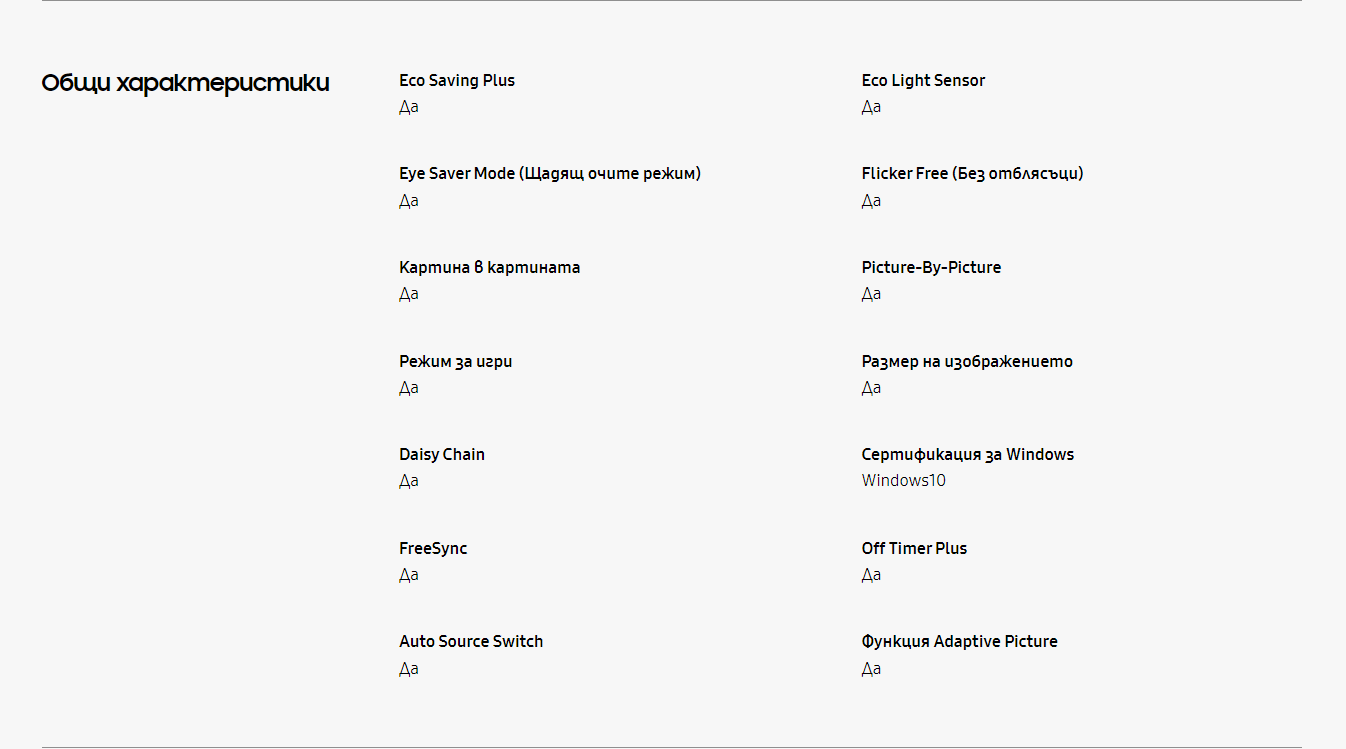The height and width of the screenshot is (749, 1346).
Task: Click the Flicker Free spec label
Action: tap(972, 174)
